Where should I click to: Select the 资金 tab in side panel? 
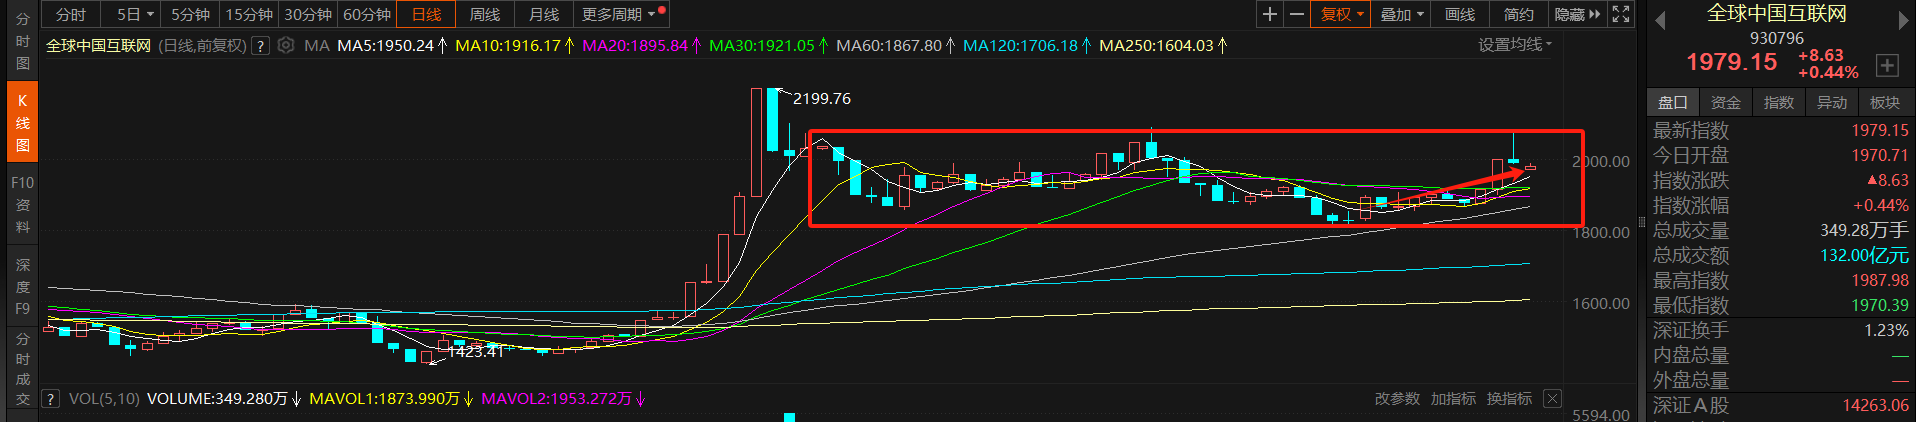point(1725,102)
